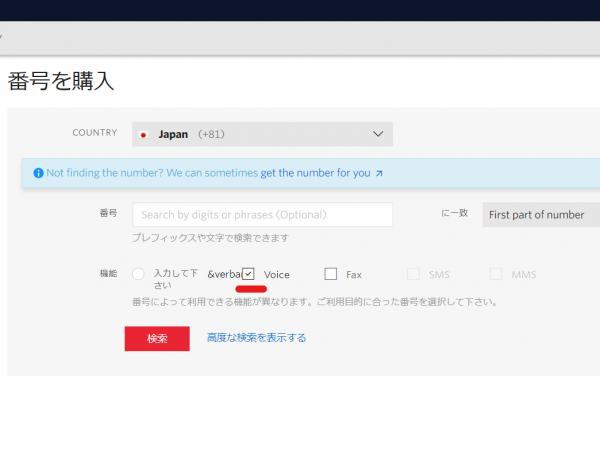
Task: Click the external link arrow icon in banner
Action: pyautogui.click(x=379, y=173)
